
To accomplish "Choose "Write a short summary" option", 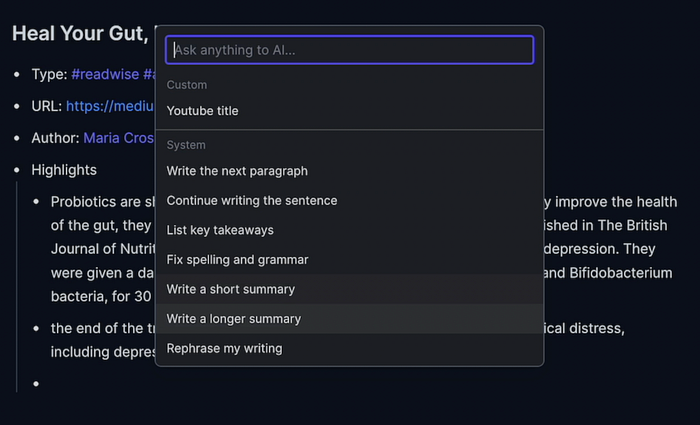I will (231, 290).
